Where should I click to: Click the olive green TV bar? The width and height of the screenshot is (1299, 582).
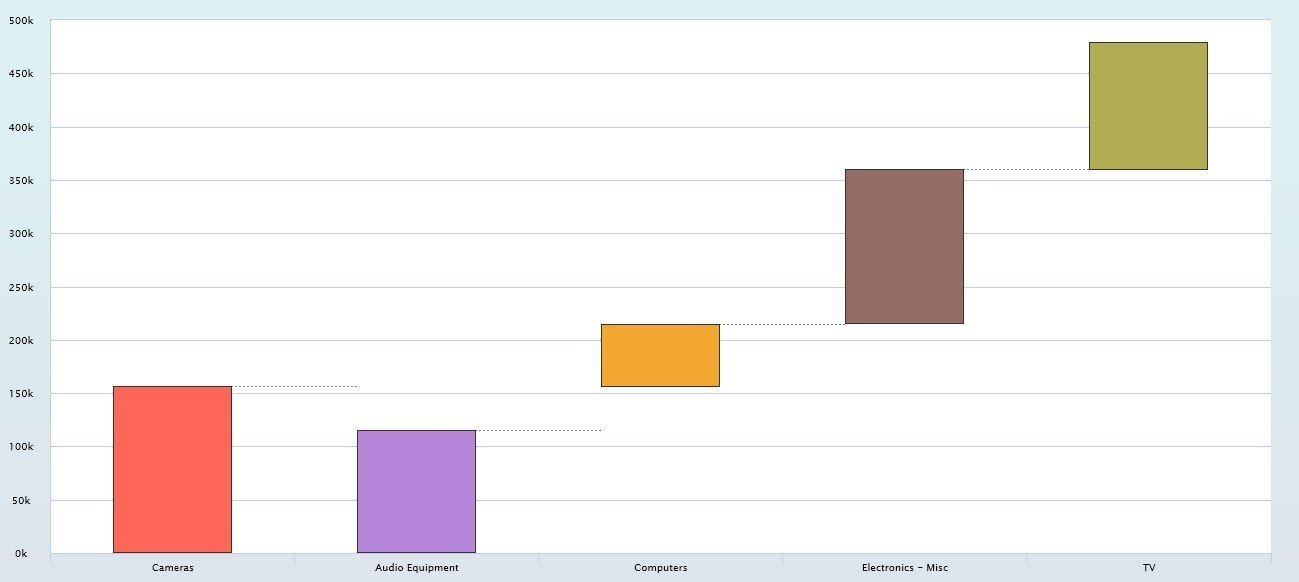[1148, 106]
